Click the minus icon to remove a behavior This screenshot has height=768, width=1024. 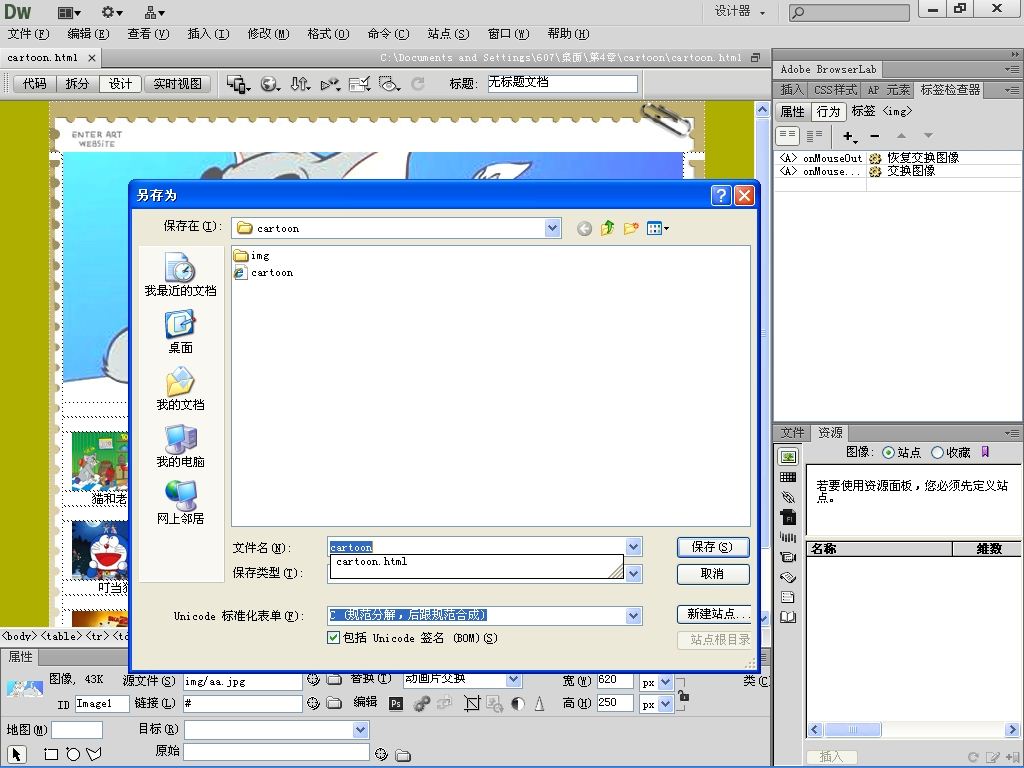(x=874, y=136)
